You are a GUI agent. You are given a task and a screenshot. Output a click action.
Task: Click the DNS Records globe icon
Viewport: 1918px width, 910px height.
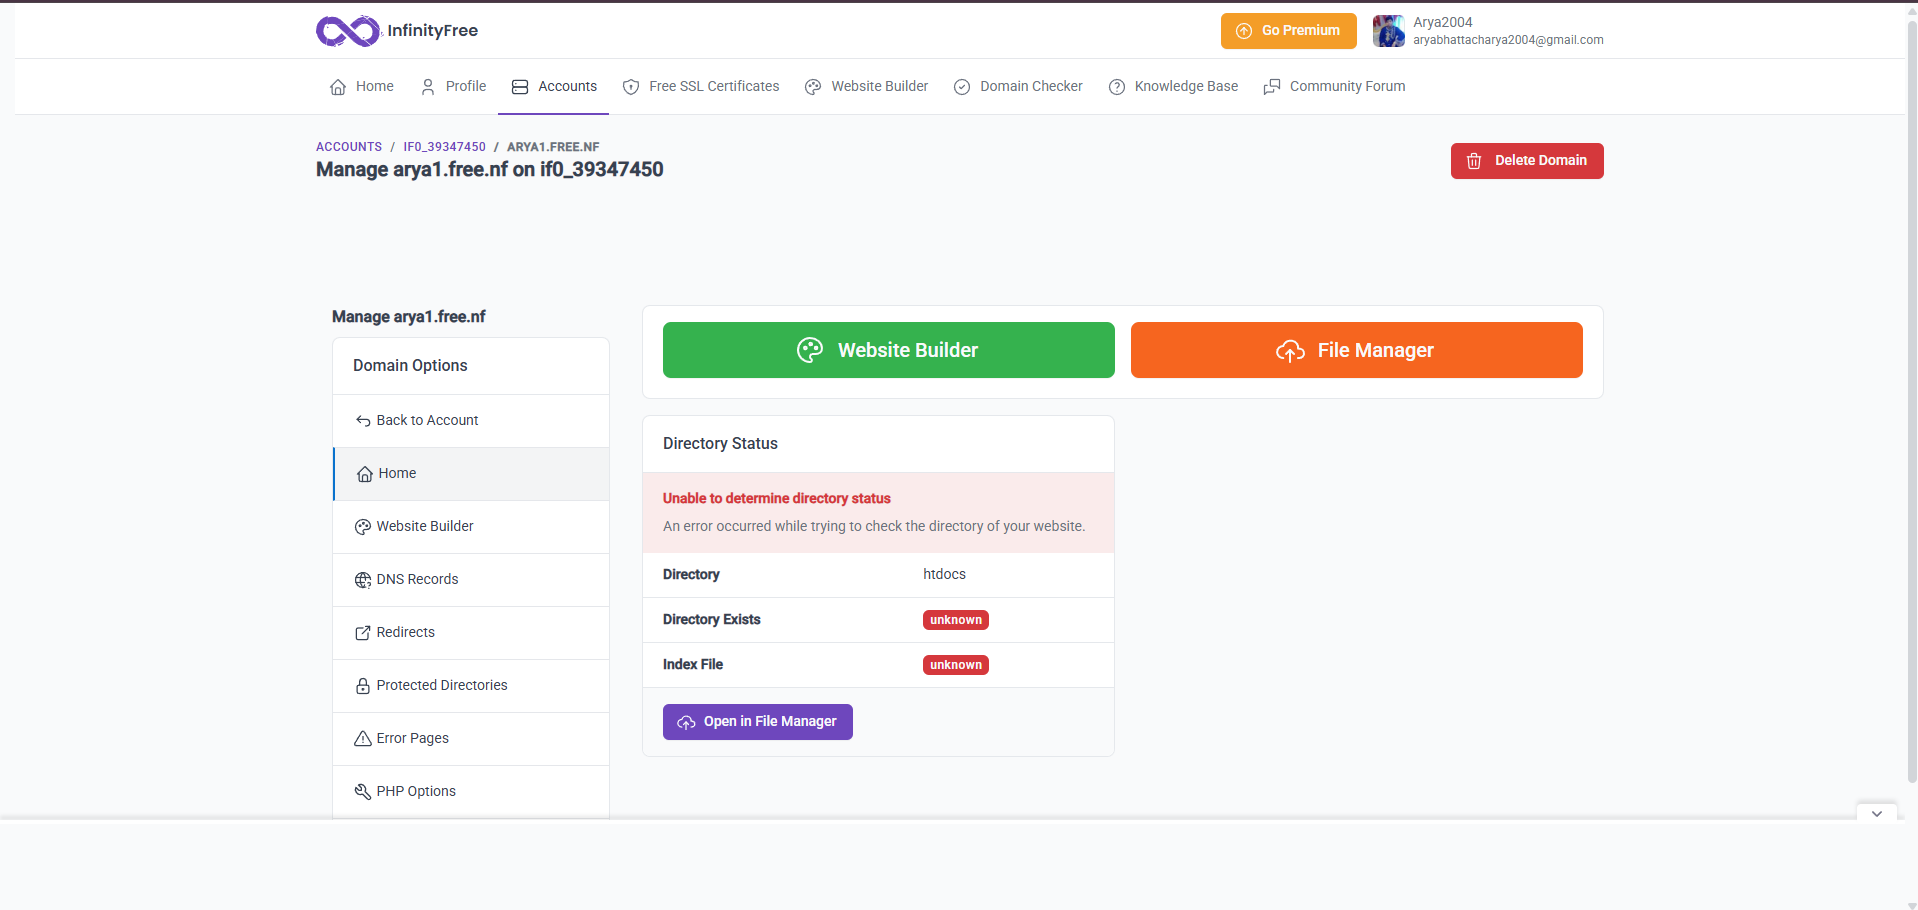coord(363,580)
